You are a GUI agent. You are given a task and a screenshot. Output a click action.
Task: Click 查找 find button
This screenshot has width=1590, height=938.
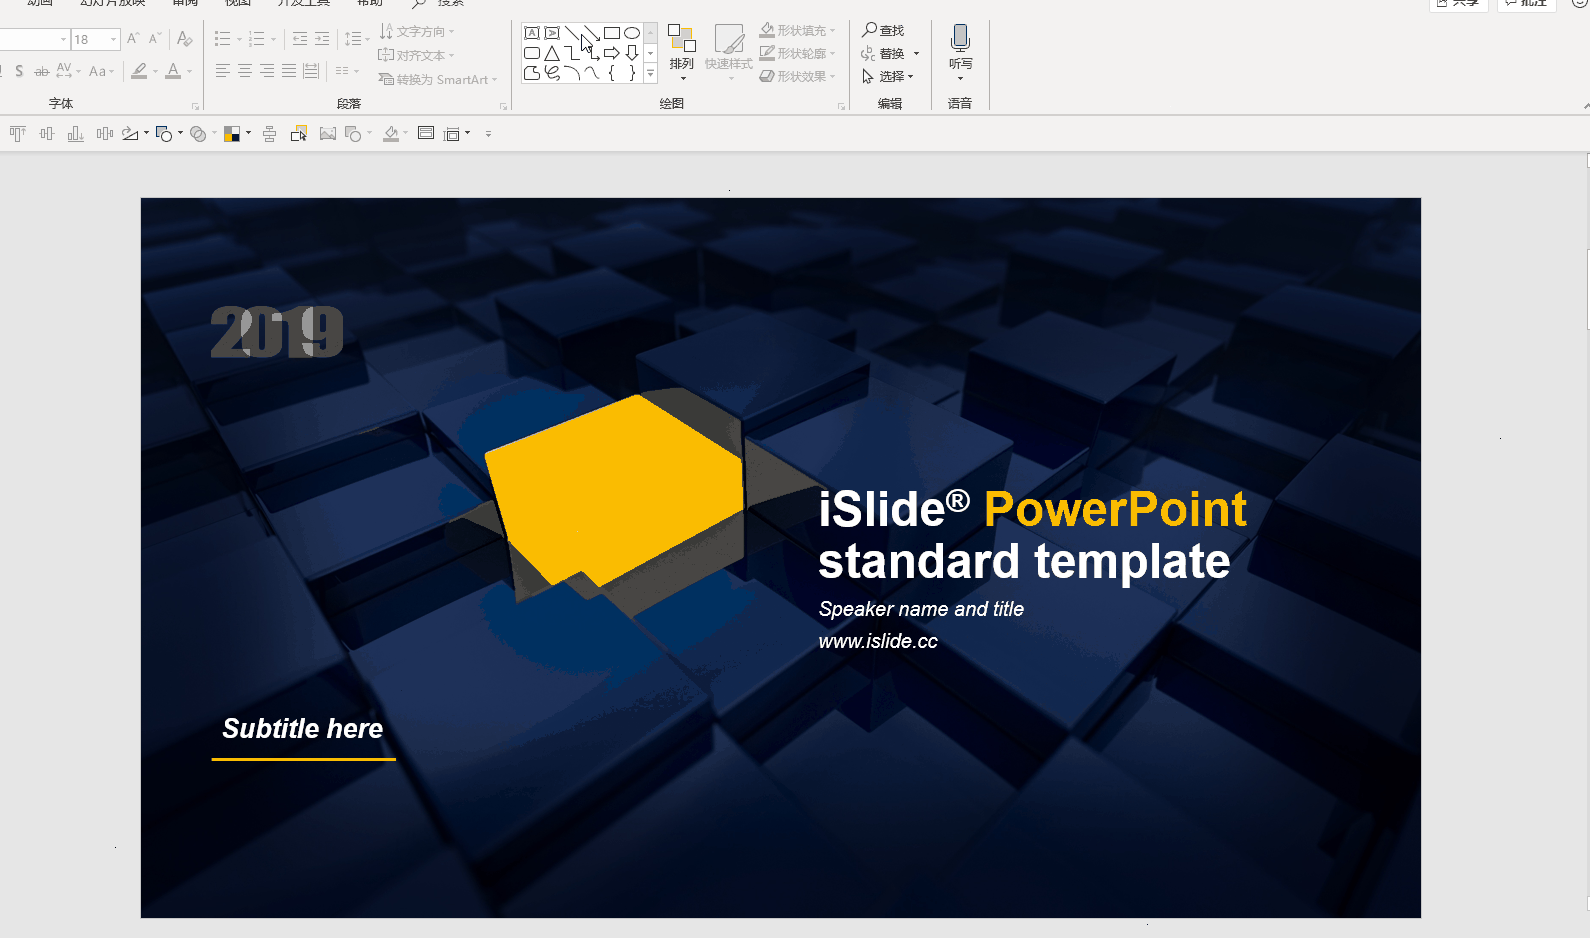point(883,31)
